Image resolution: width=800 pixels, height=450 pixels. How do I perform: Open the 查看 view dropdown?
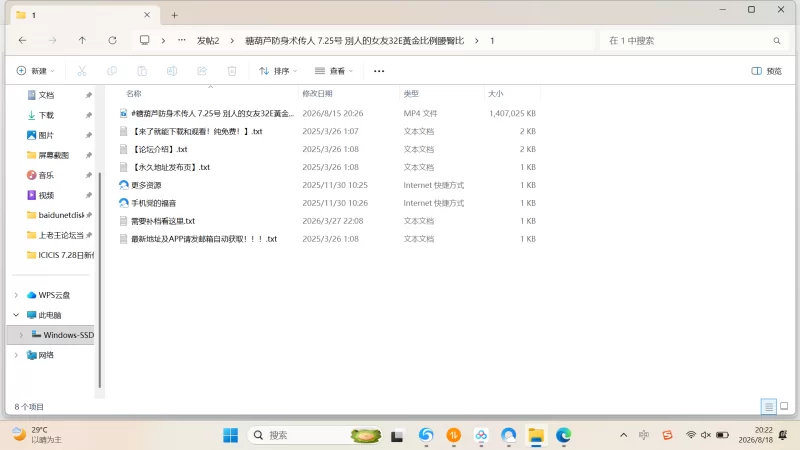coord(334,71)
